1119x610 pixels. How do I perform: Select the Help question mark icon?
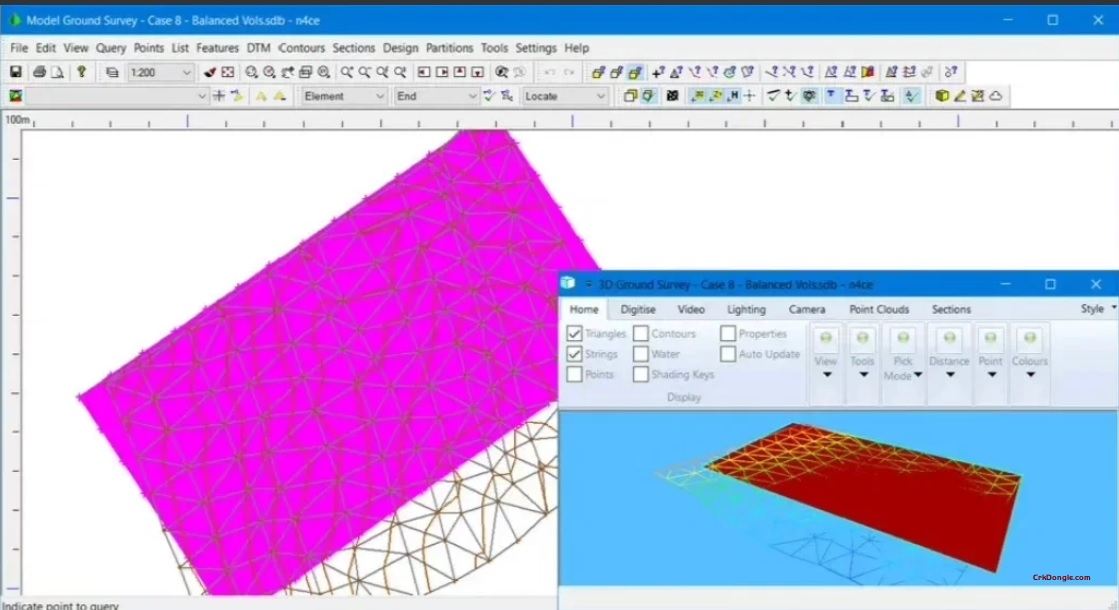pyautogui.click(x=81, y=71)
